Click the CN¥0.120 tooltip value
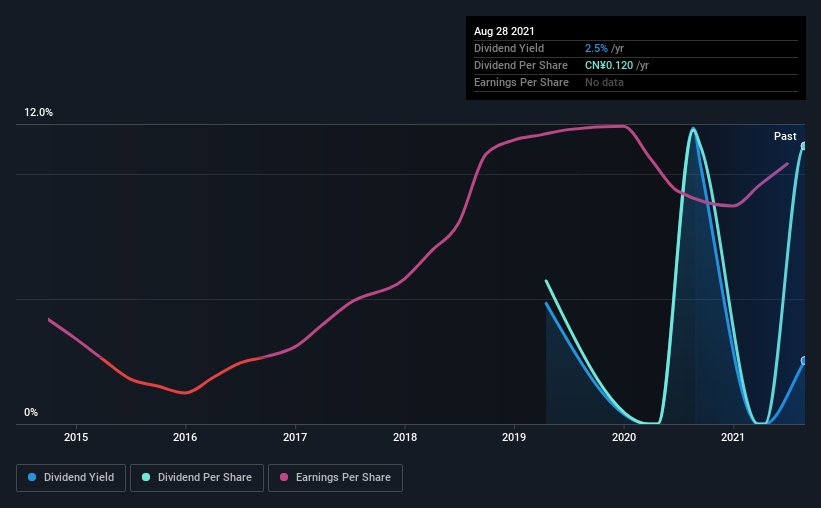This screenshot has width=821, height=508. 609,65
